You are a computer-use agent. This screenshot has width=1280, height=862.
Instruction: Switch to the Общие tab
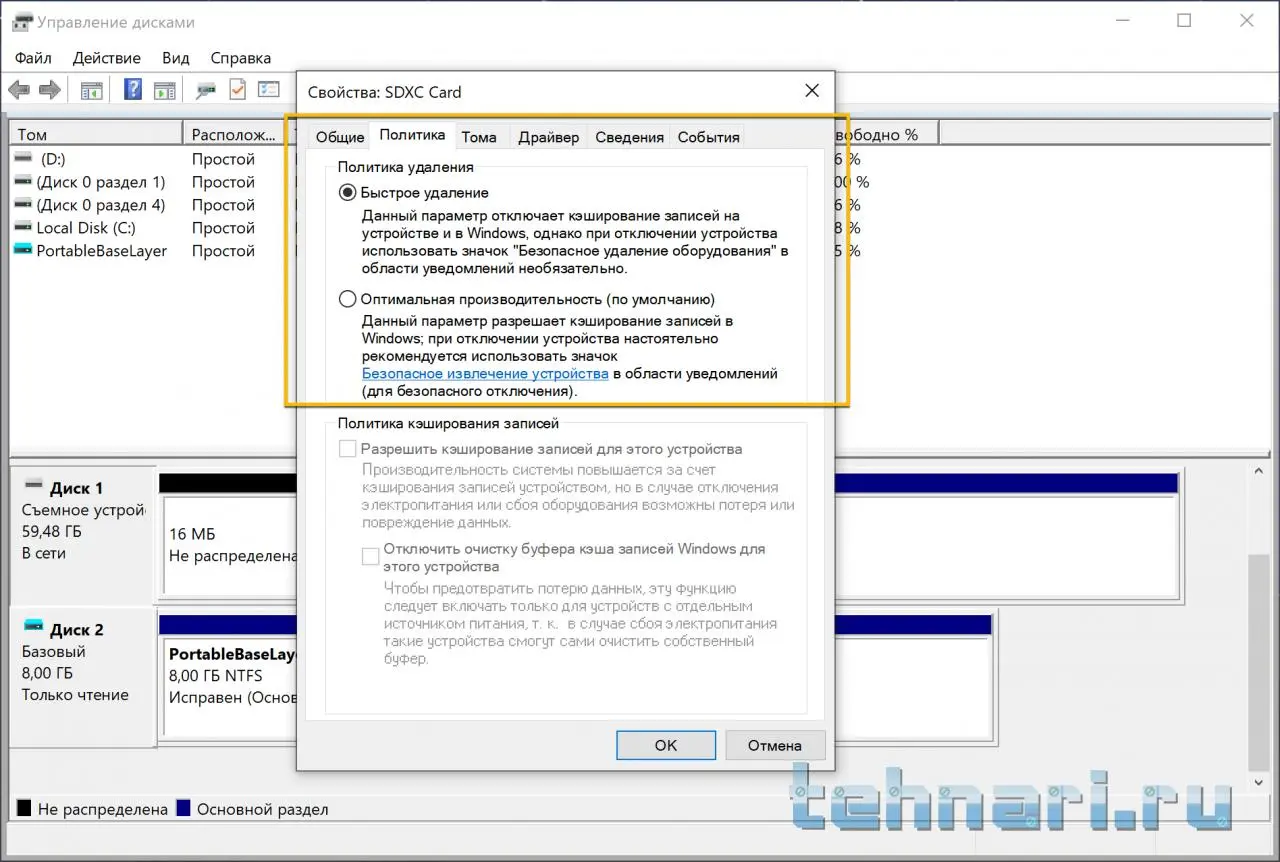(x=340, y=137)
